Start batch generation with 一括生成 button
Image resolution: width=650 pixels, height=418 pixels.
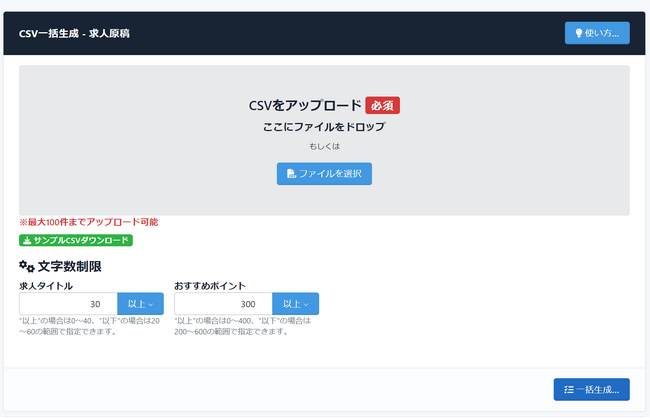(x=591, y=389)
